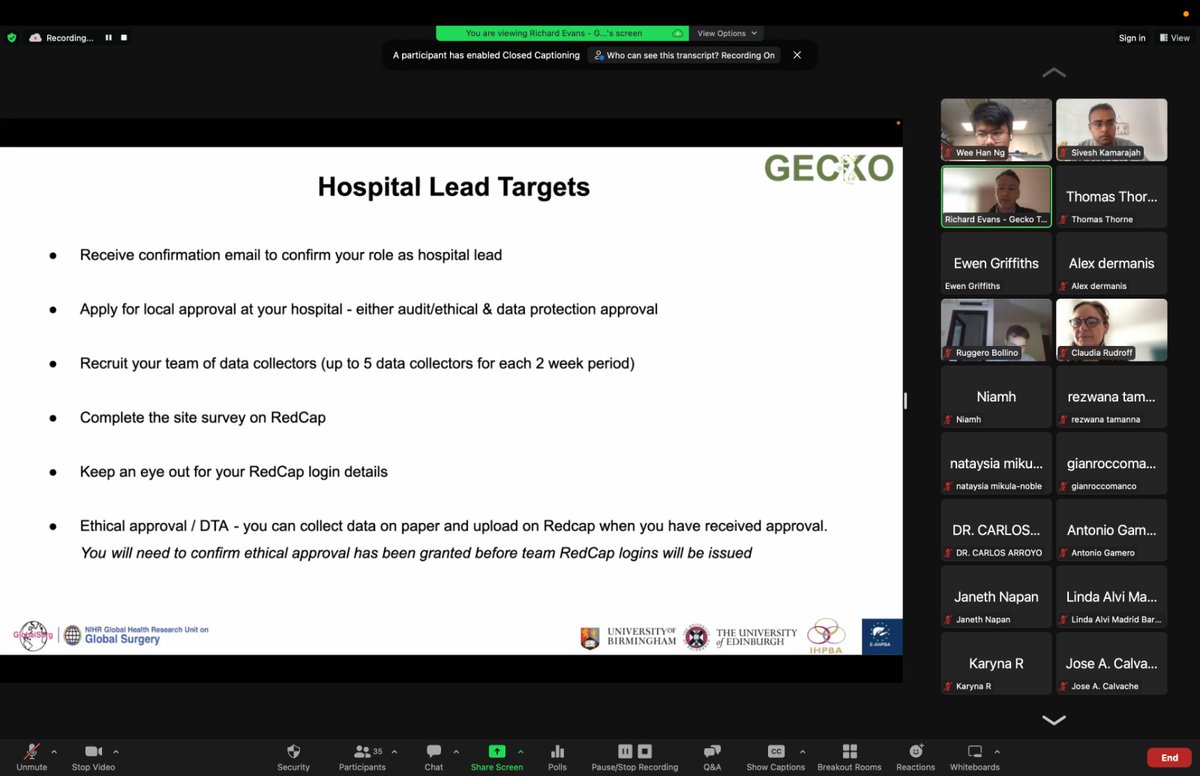The width and height of the screenshot is (1200, 776).
Task: Click Sign in at top right
Action: [x=1132, y=38]
